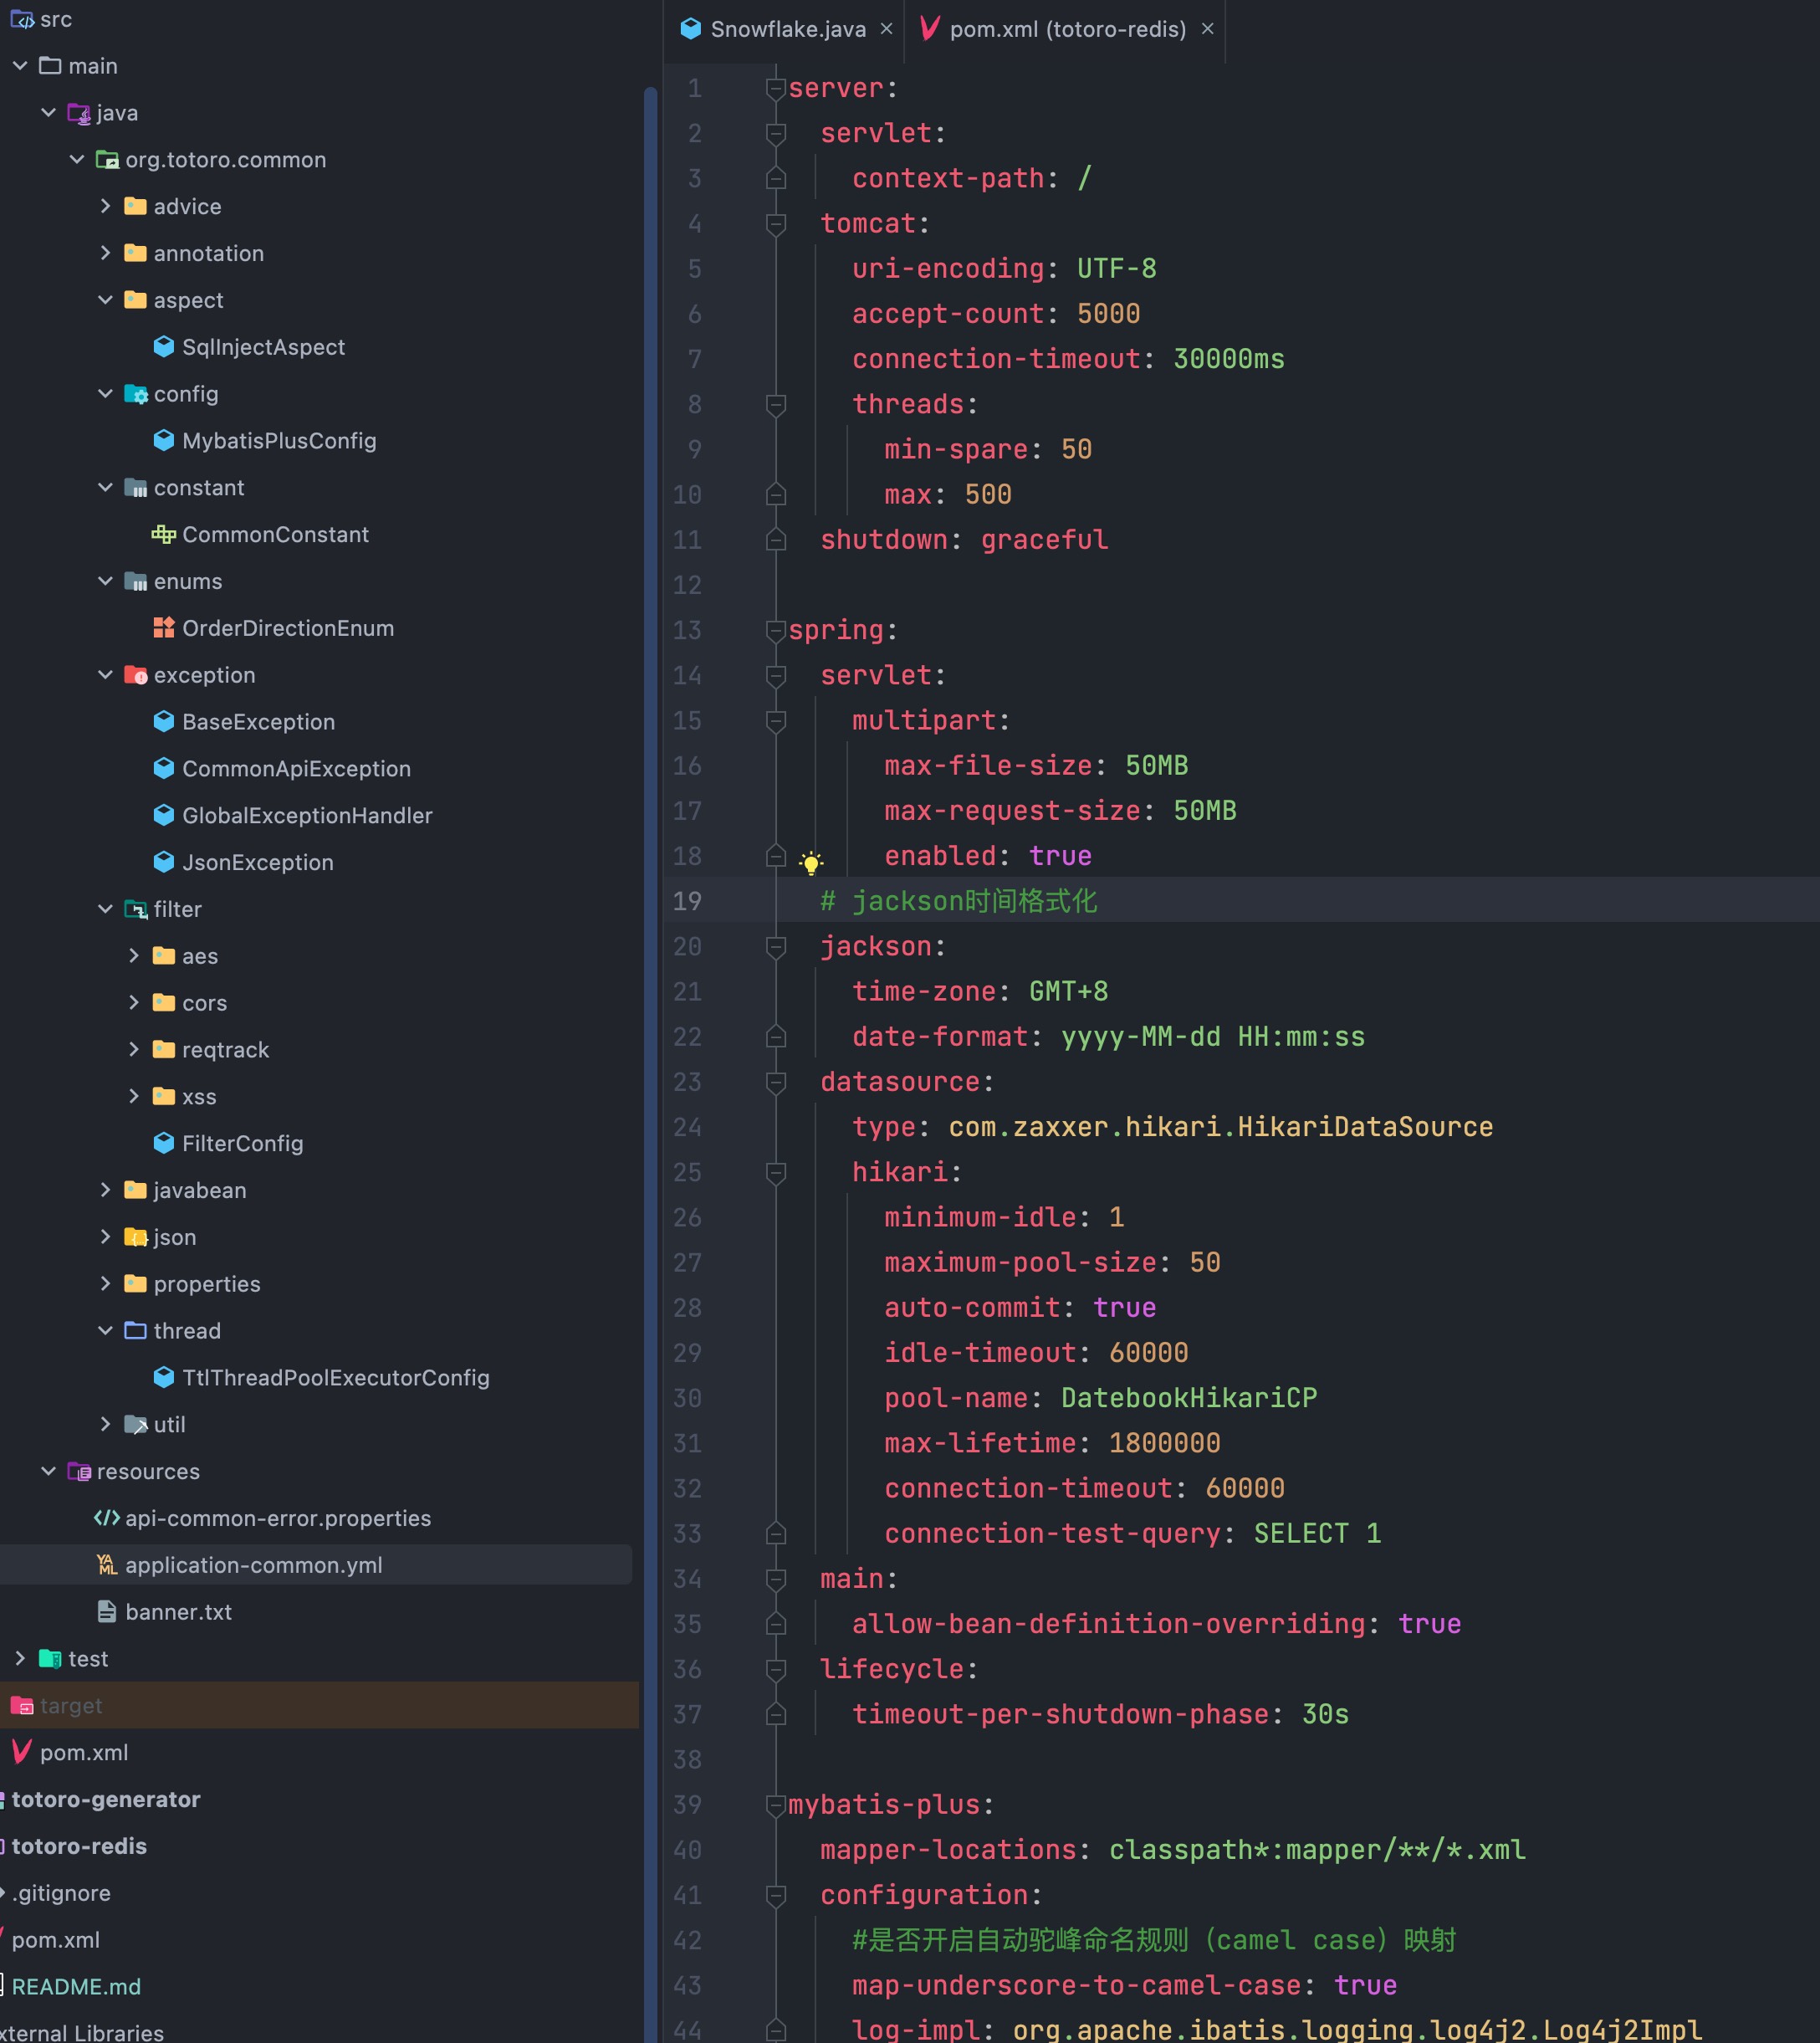Click the line number 19 gutter
Image resolution: width=1820 pixels, height=2043 pixels.
tap(687, 901)
